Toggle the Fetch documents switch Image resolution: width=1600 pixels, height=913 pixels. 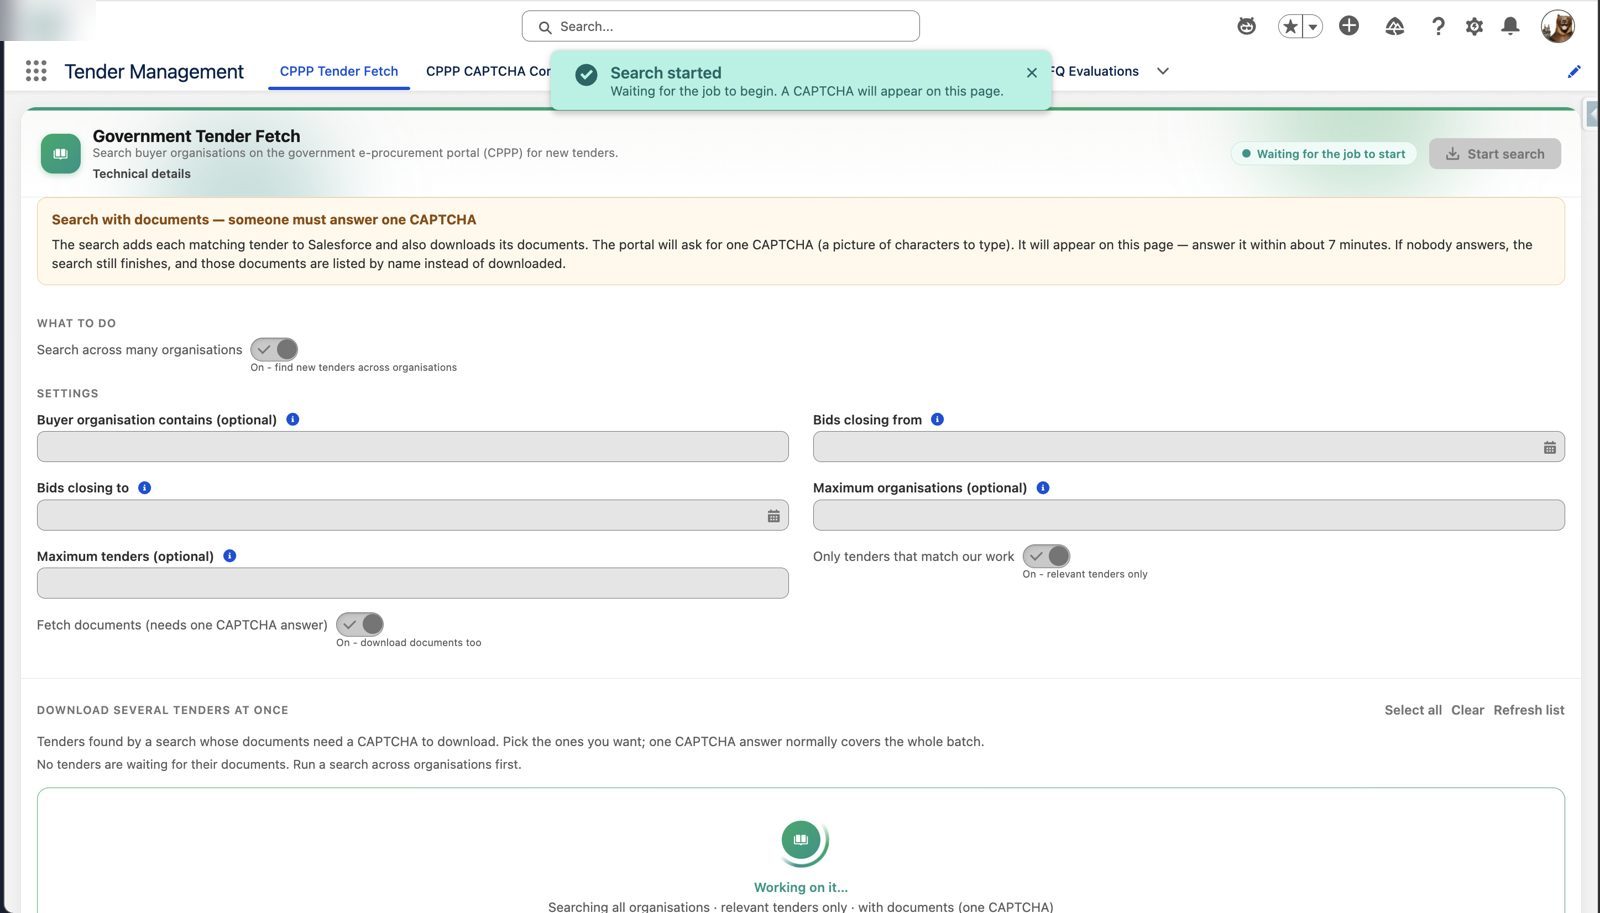pyautogui.click(x=360, y=624)
